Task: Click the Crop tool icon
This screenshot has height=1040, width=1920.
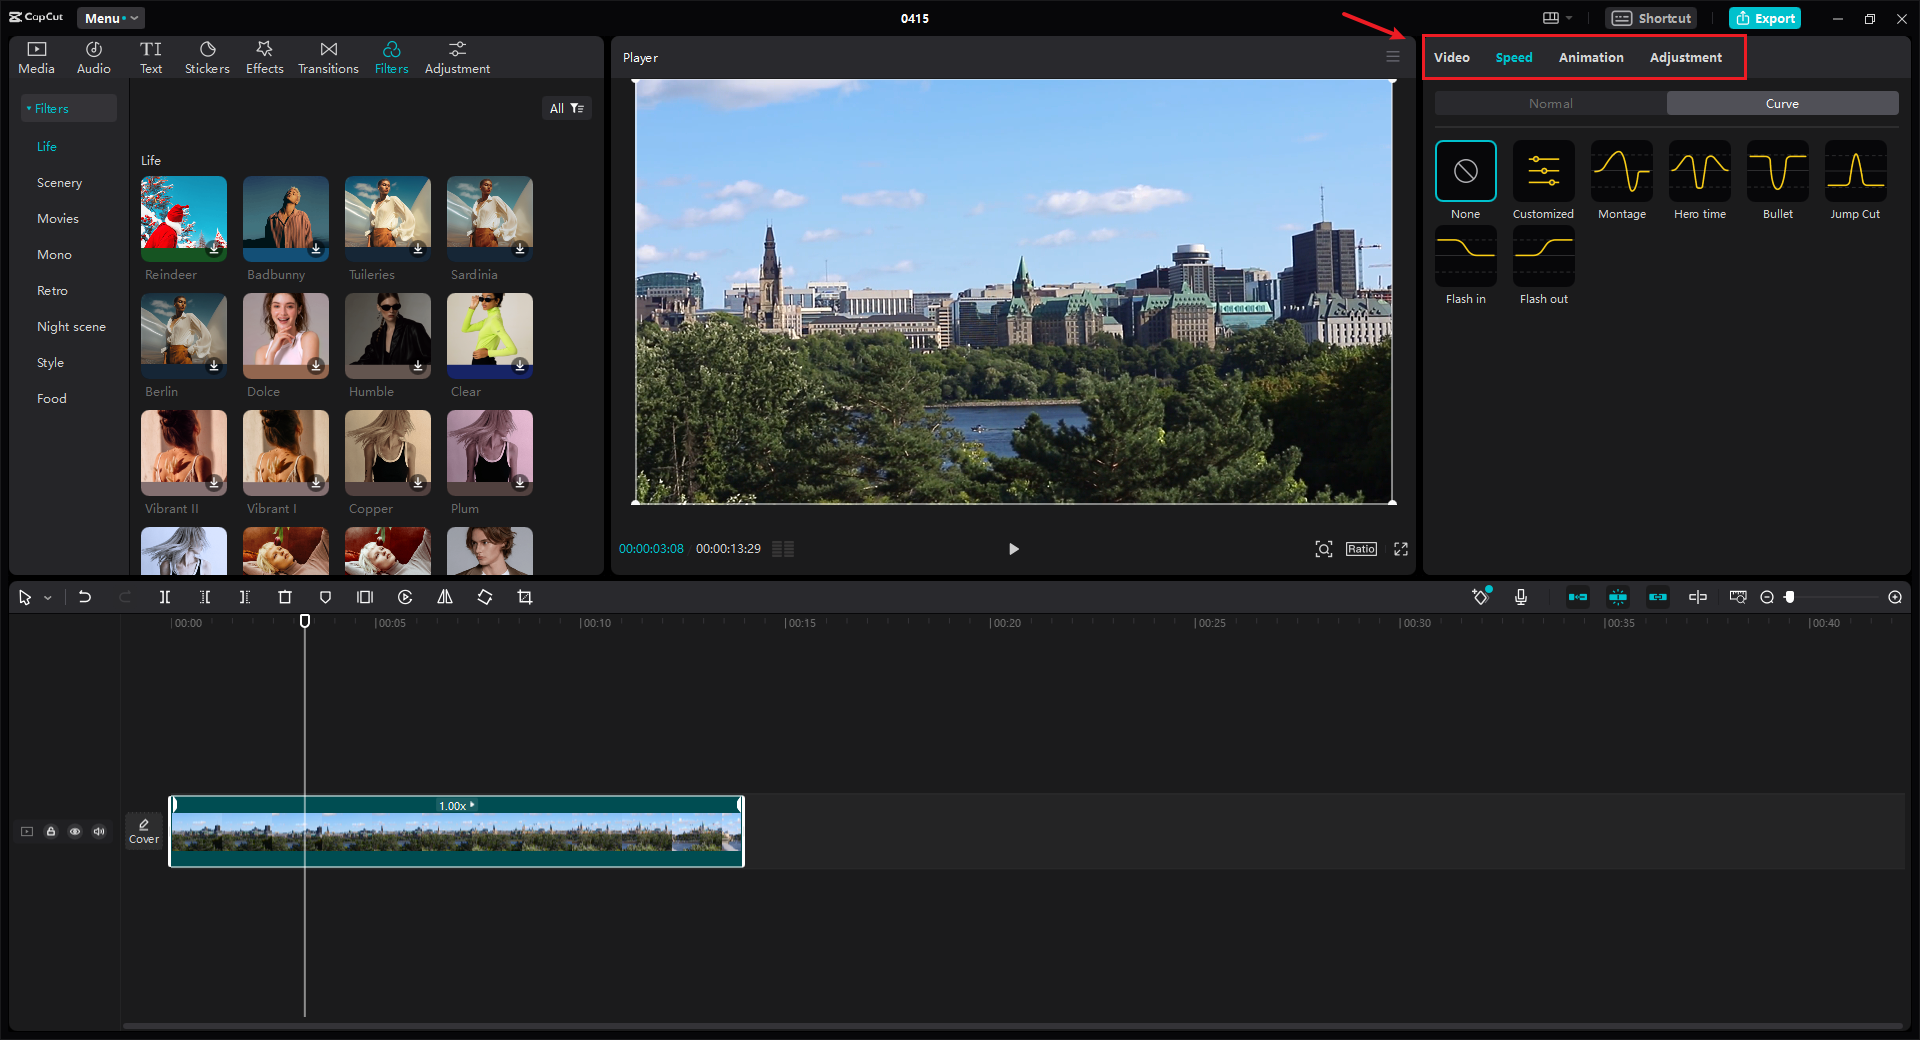Action: coord(525,597)
